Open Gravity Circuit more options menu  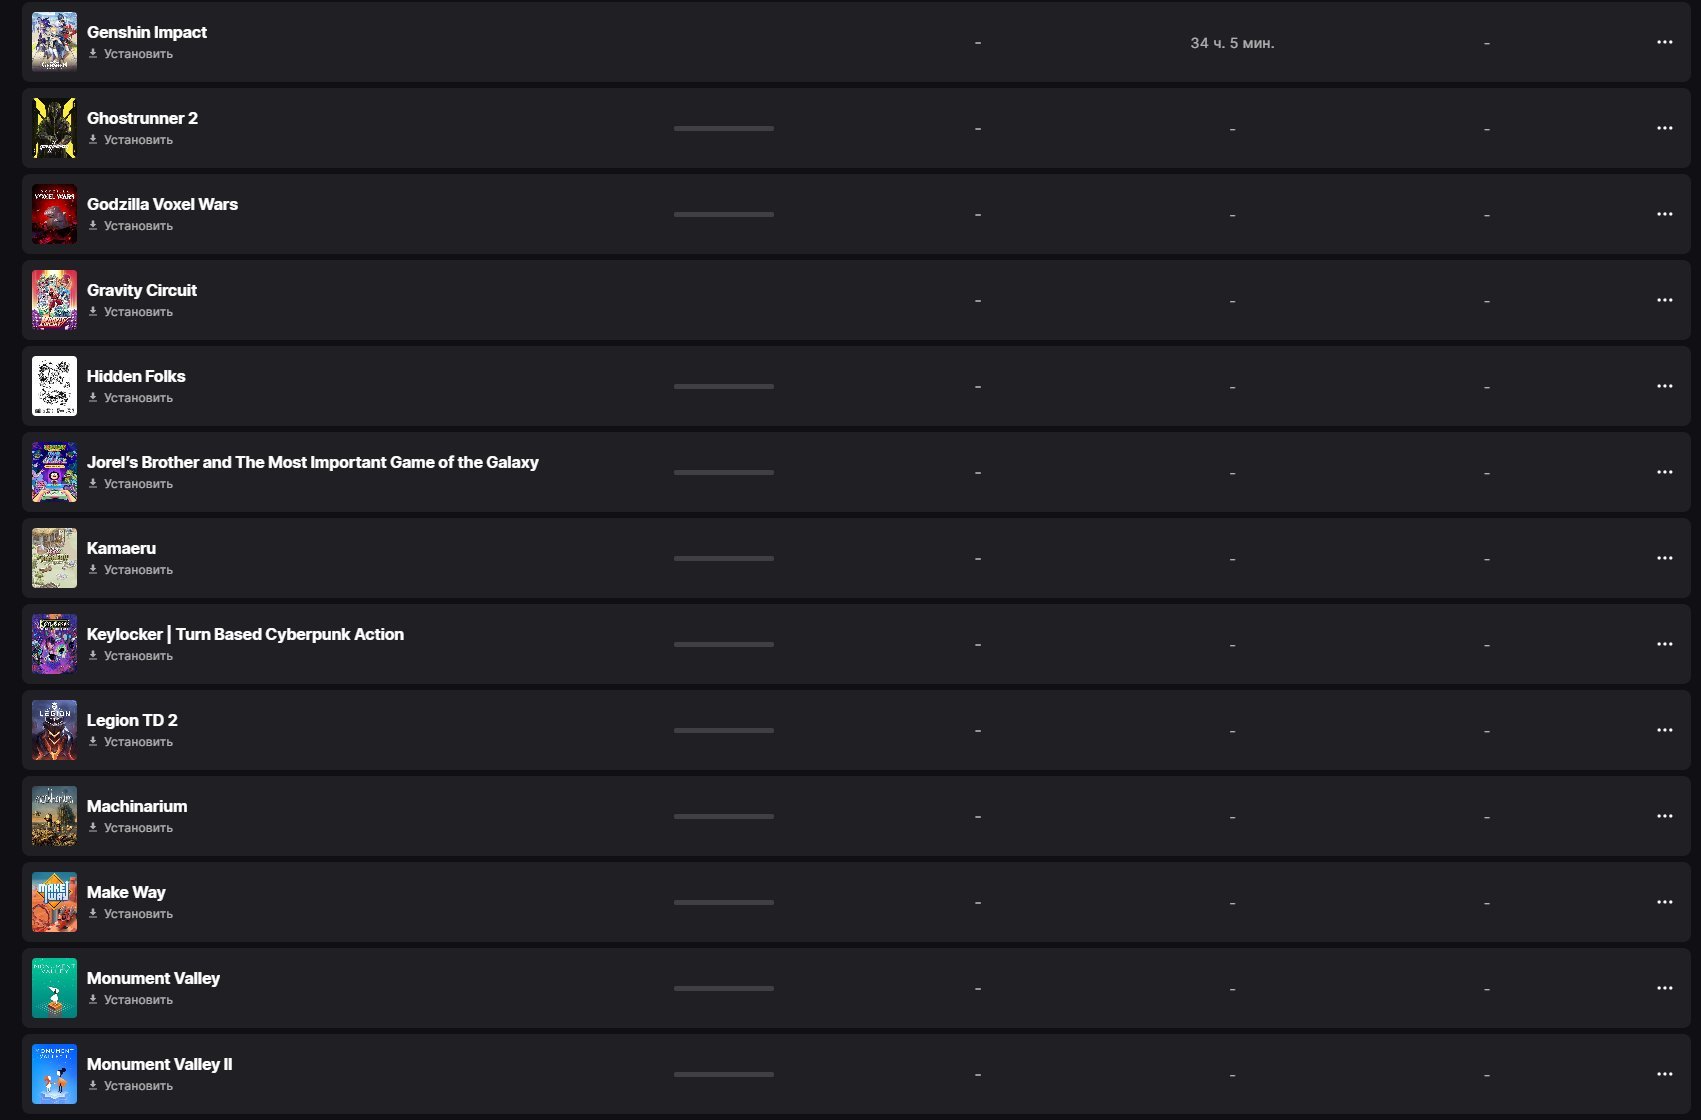(x=1664, y=300)
